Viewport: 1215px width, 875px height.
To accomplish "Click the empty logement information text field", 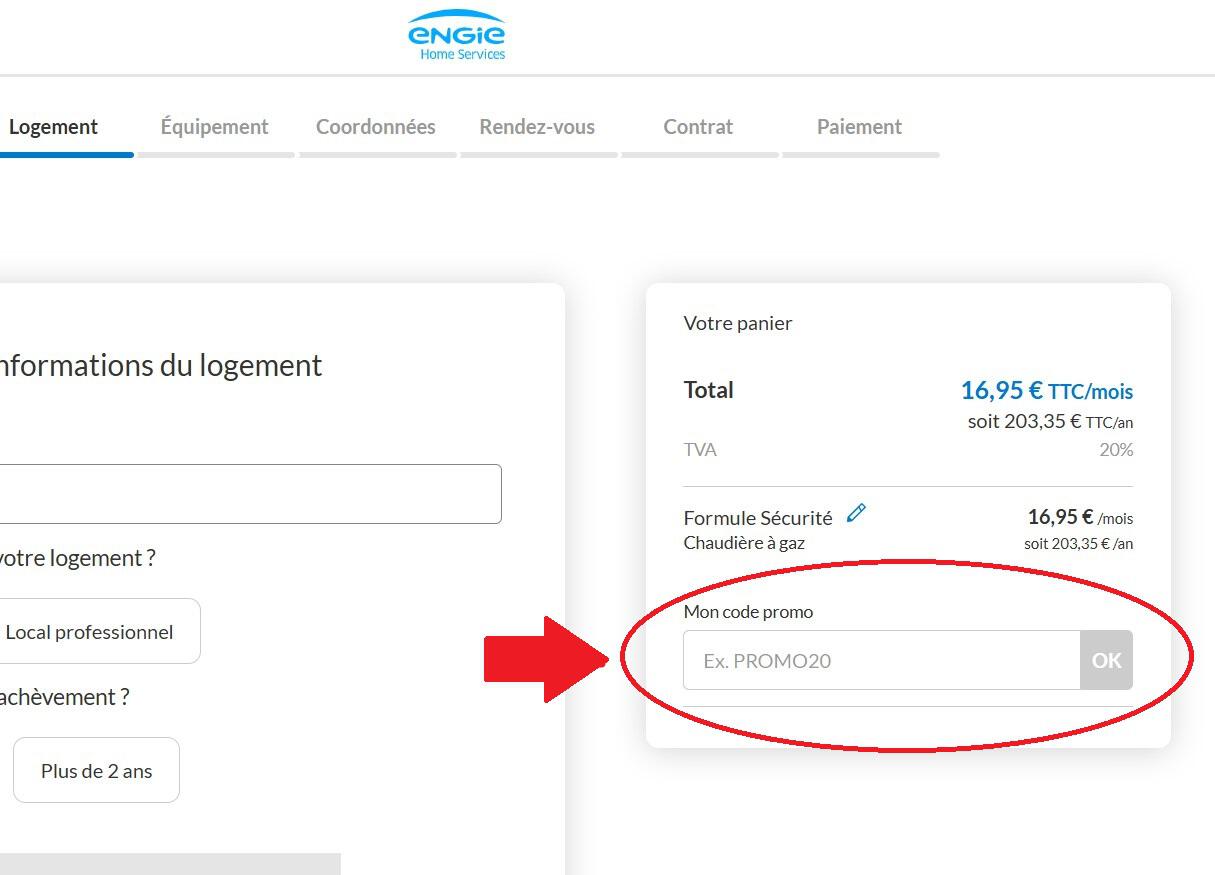I will [250, 493].
